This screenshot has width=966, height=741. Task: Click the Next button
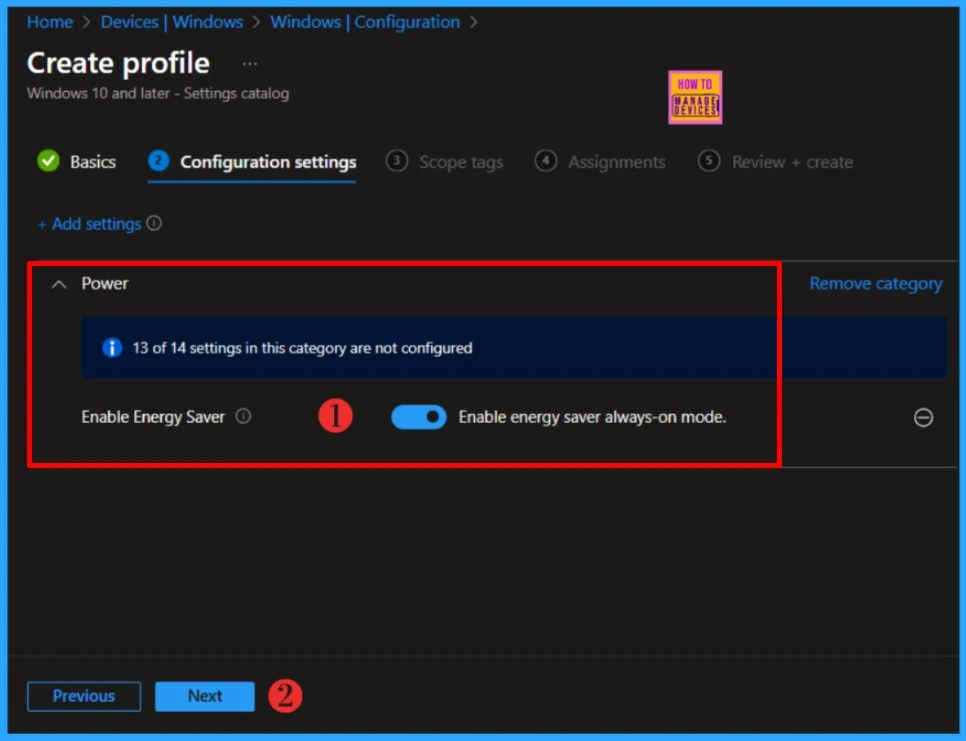click(204, 696)
